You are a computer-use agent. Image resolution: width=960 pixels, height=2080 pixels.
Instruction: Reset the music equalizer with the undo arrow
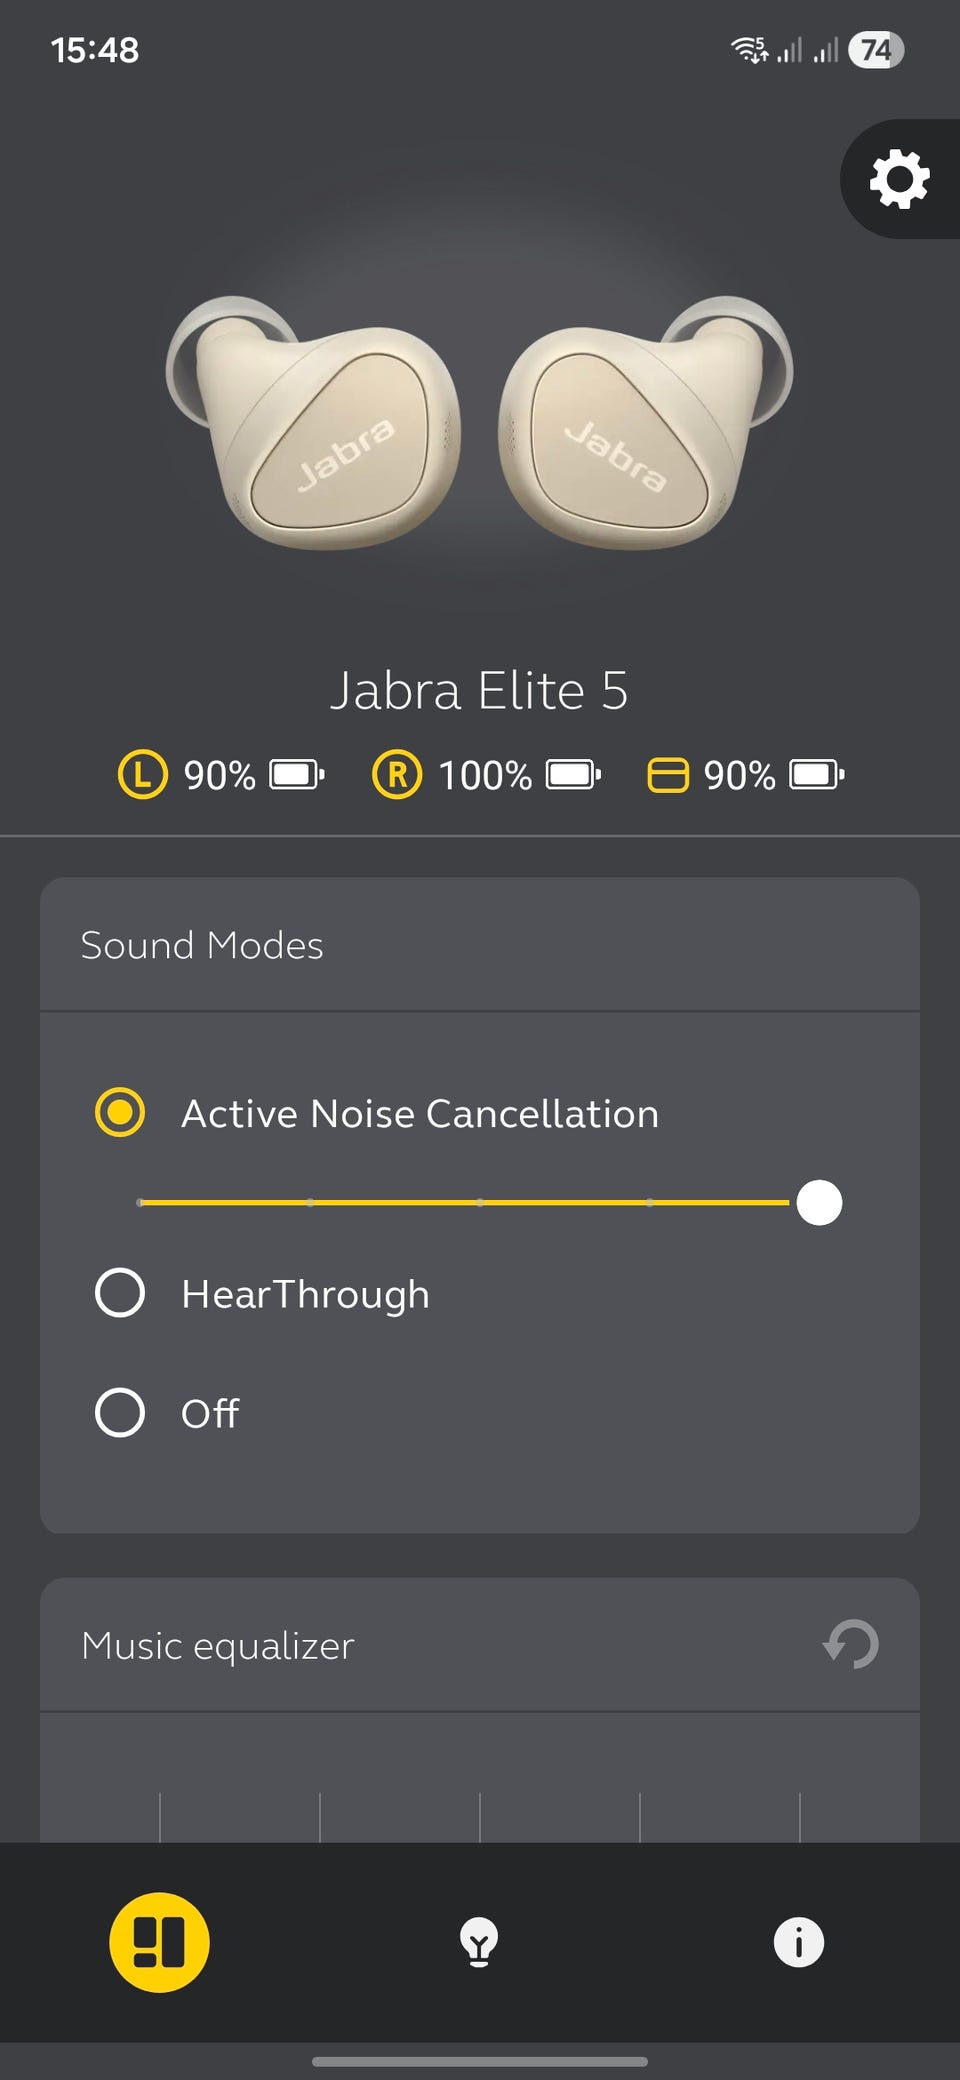(x=851, y=1645)
